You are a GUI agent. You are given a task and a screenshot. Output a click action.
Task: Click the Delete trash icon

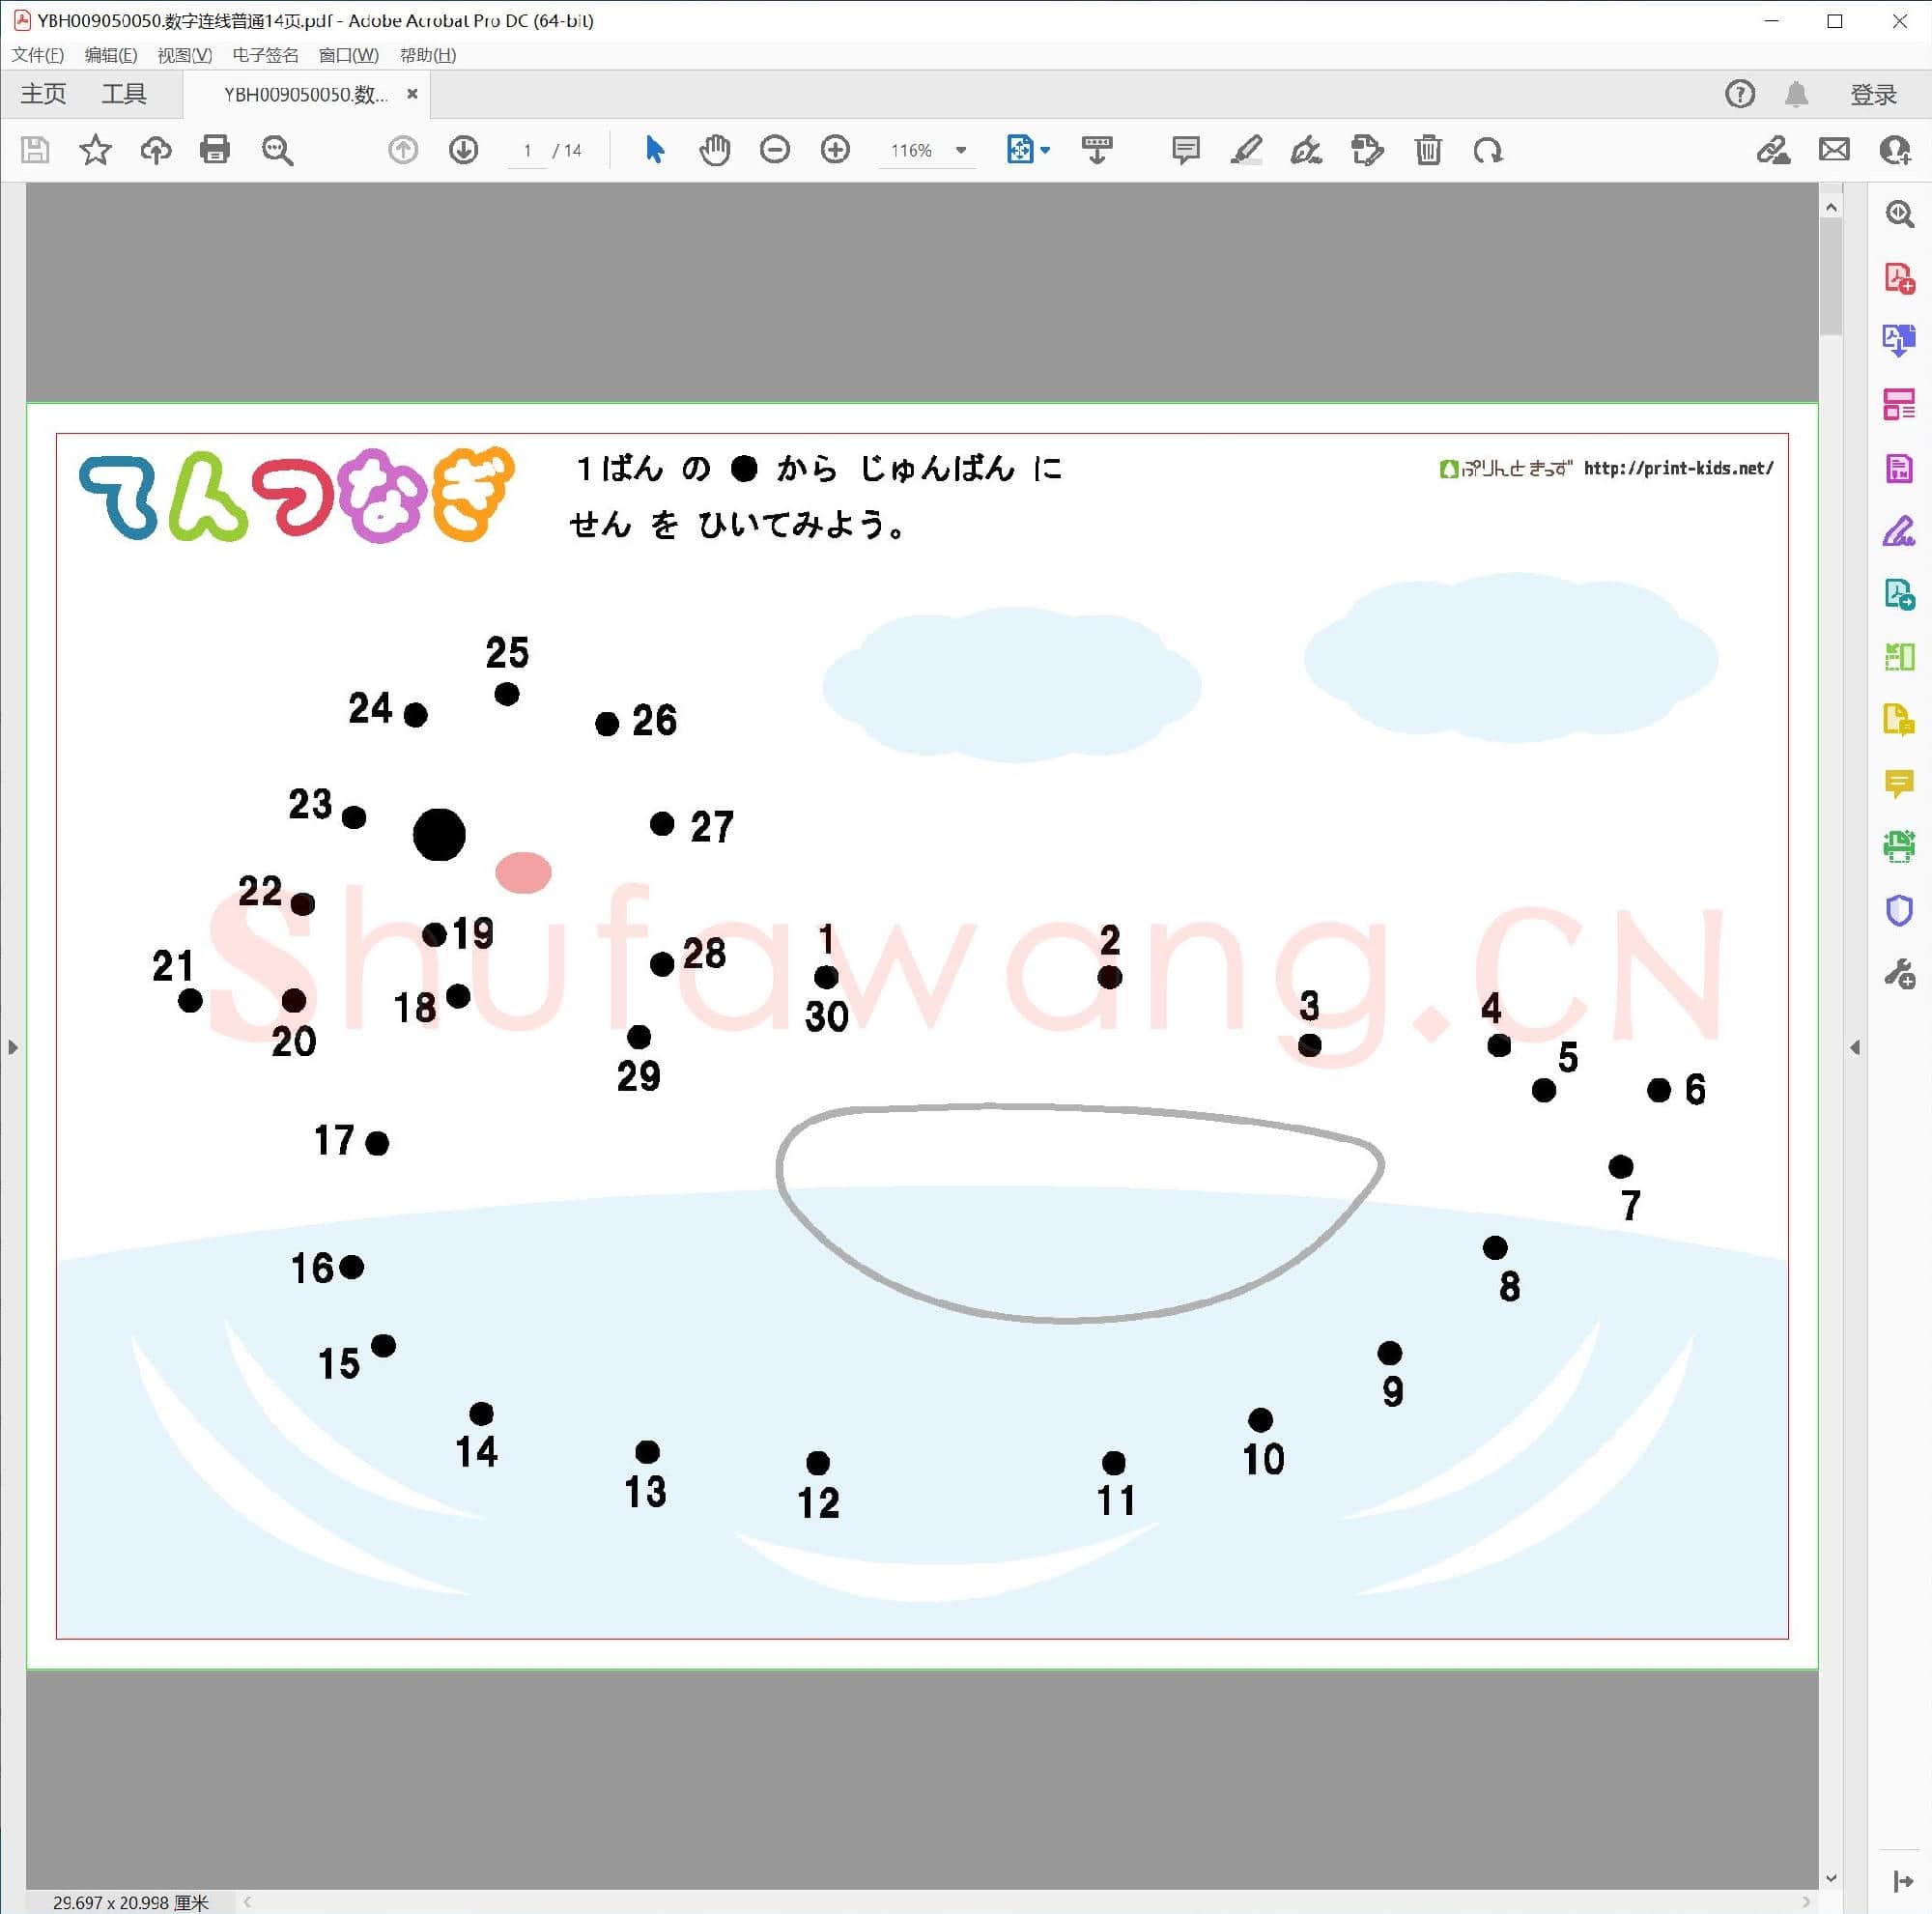(1428, 150)
